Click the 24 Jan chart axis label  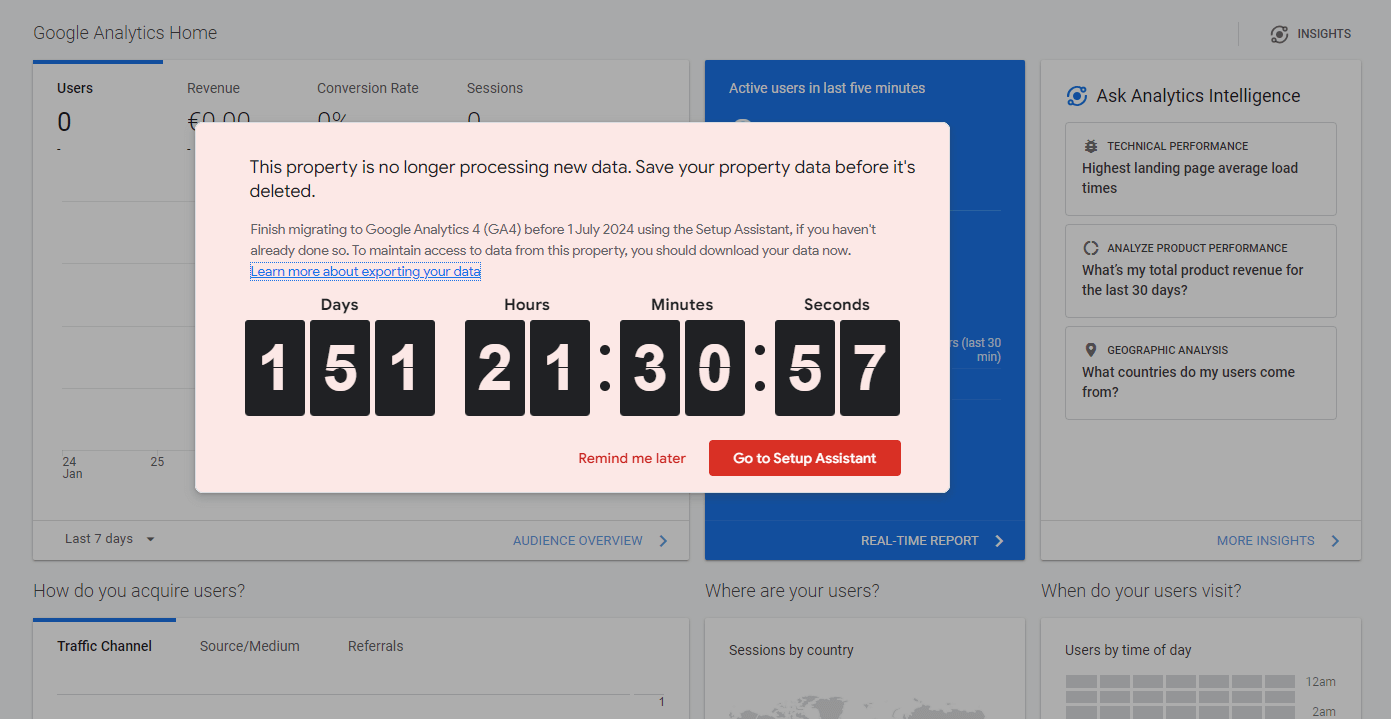coord(72,468)
